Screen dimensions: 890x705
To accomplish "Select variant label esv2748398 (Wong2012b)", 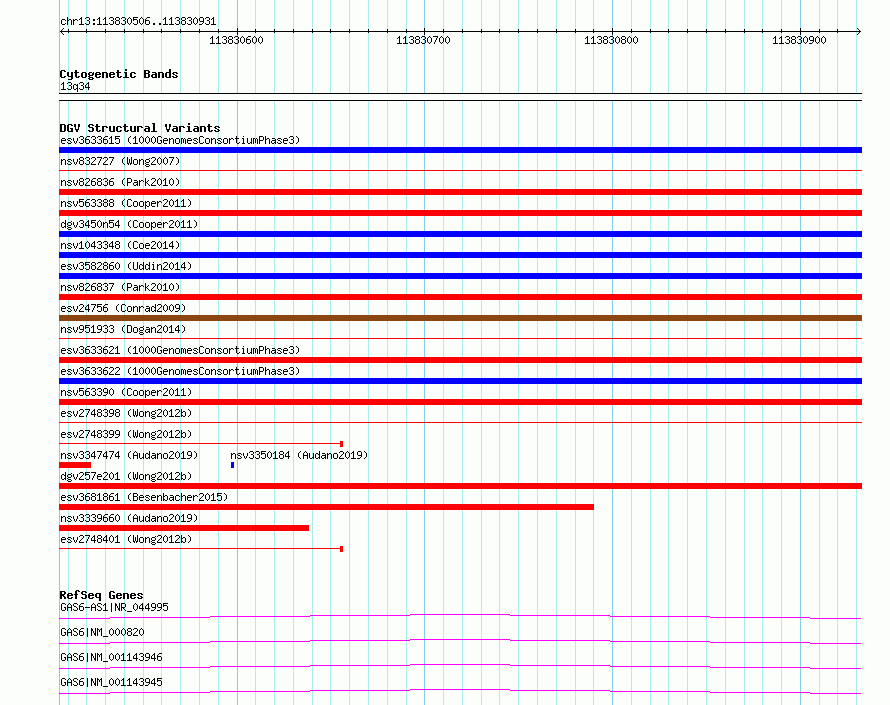I will 126,413.
